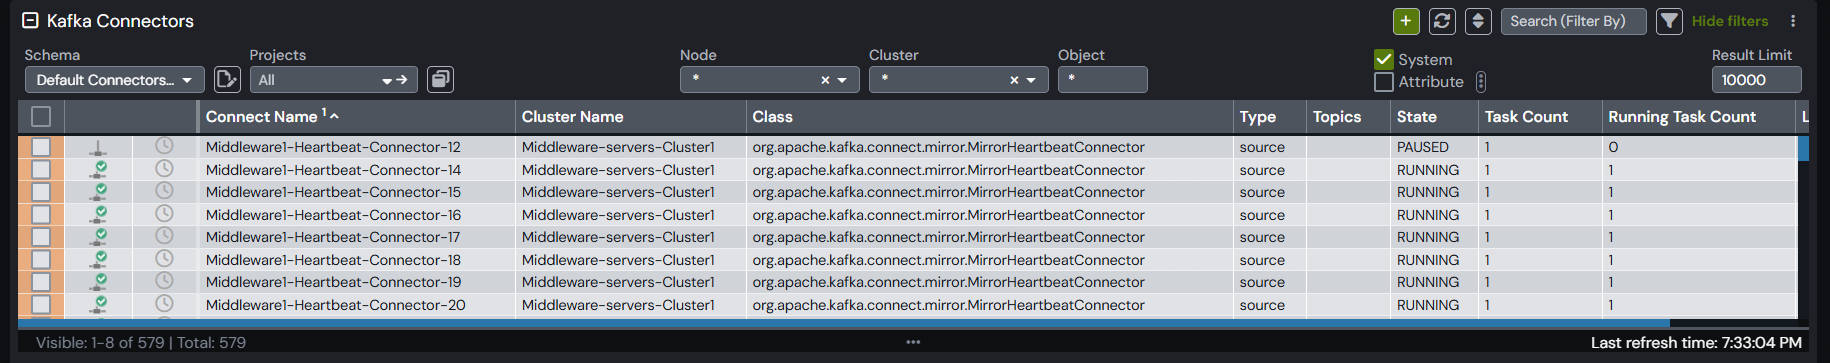Click clock history icon of Heartbeat-Connector-14
This screenshot has width=1830, height=363.
[164, 169]
